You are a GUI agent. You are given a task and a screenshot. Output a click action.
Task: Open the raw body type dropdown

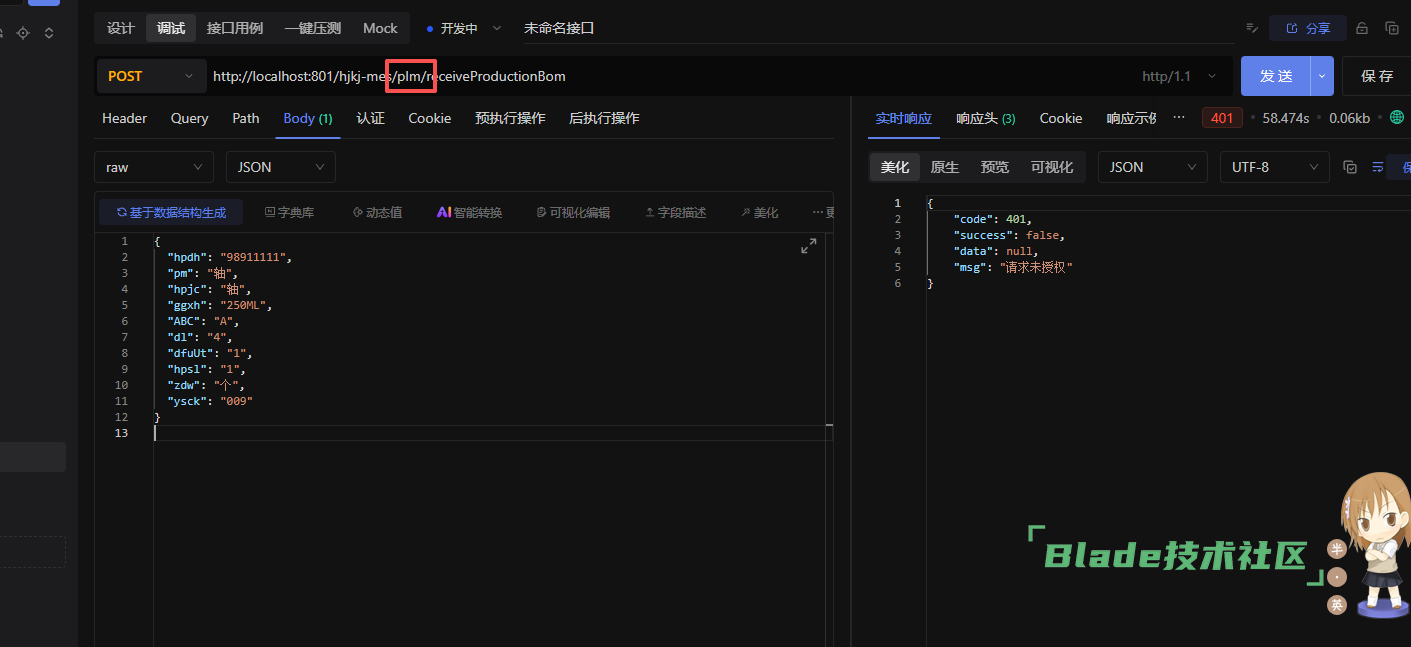pyautogui.click(x=153, y=167)
